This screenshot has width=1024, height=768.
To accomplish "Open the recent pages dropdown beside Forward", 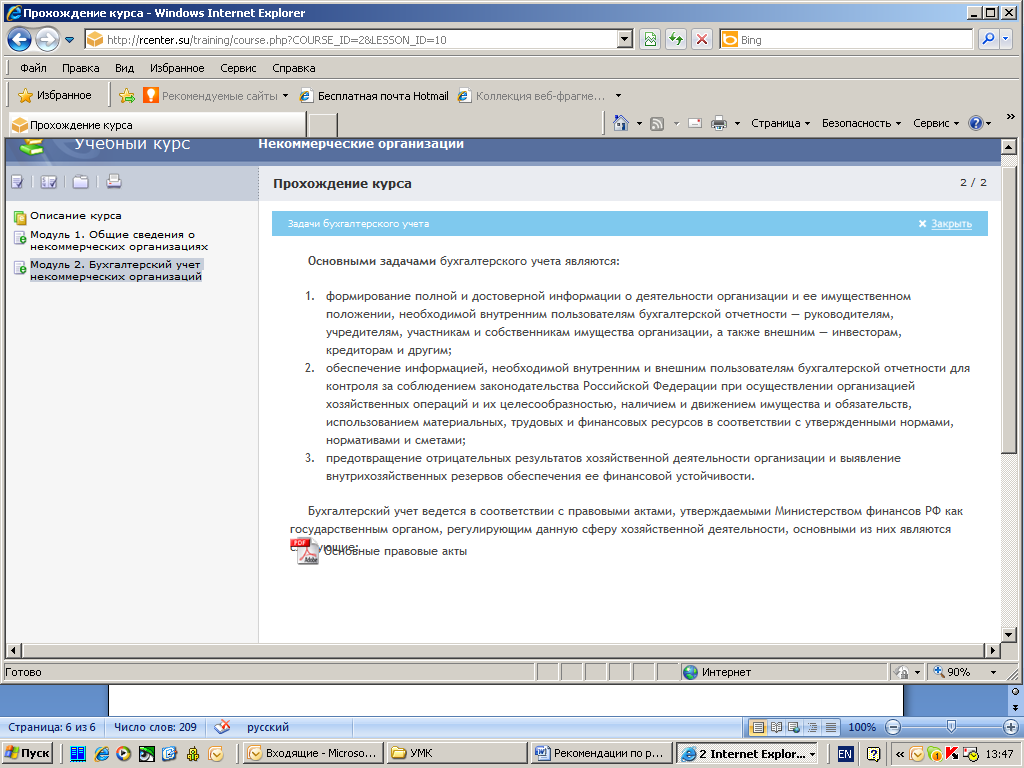I will 69,40.
